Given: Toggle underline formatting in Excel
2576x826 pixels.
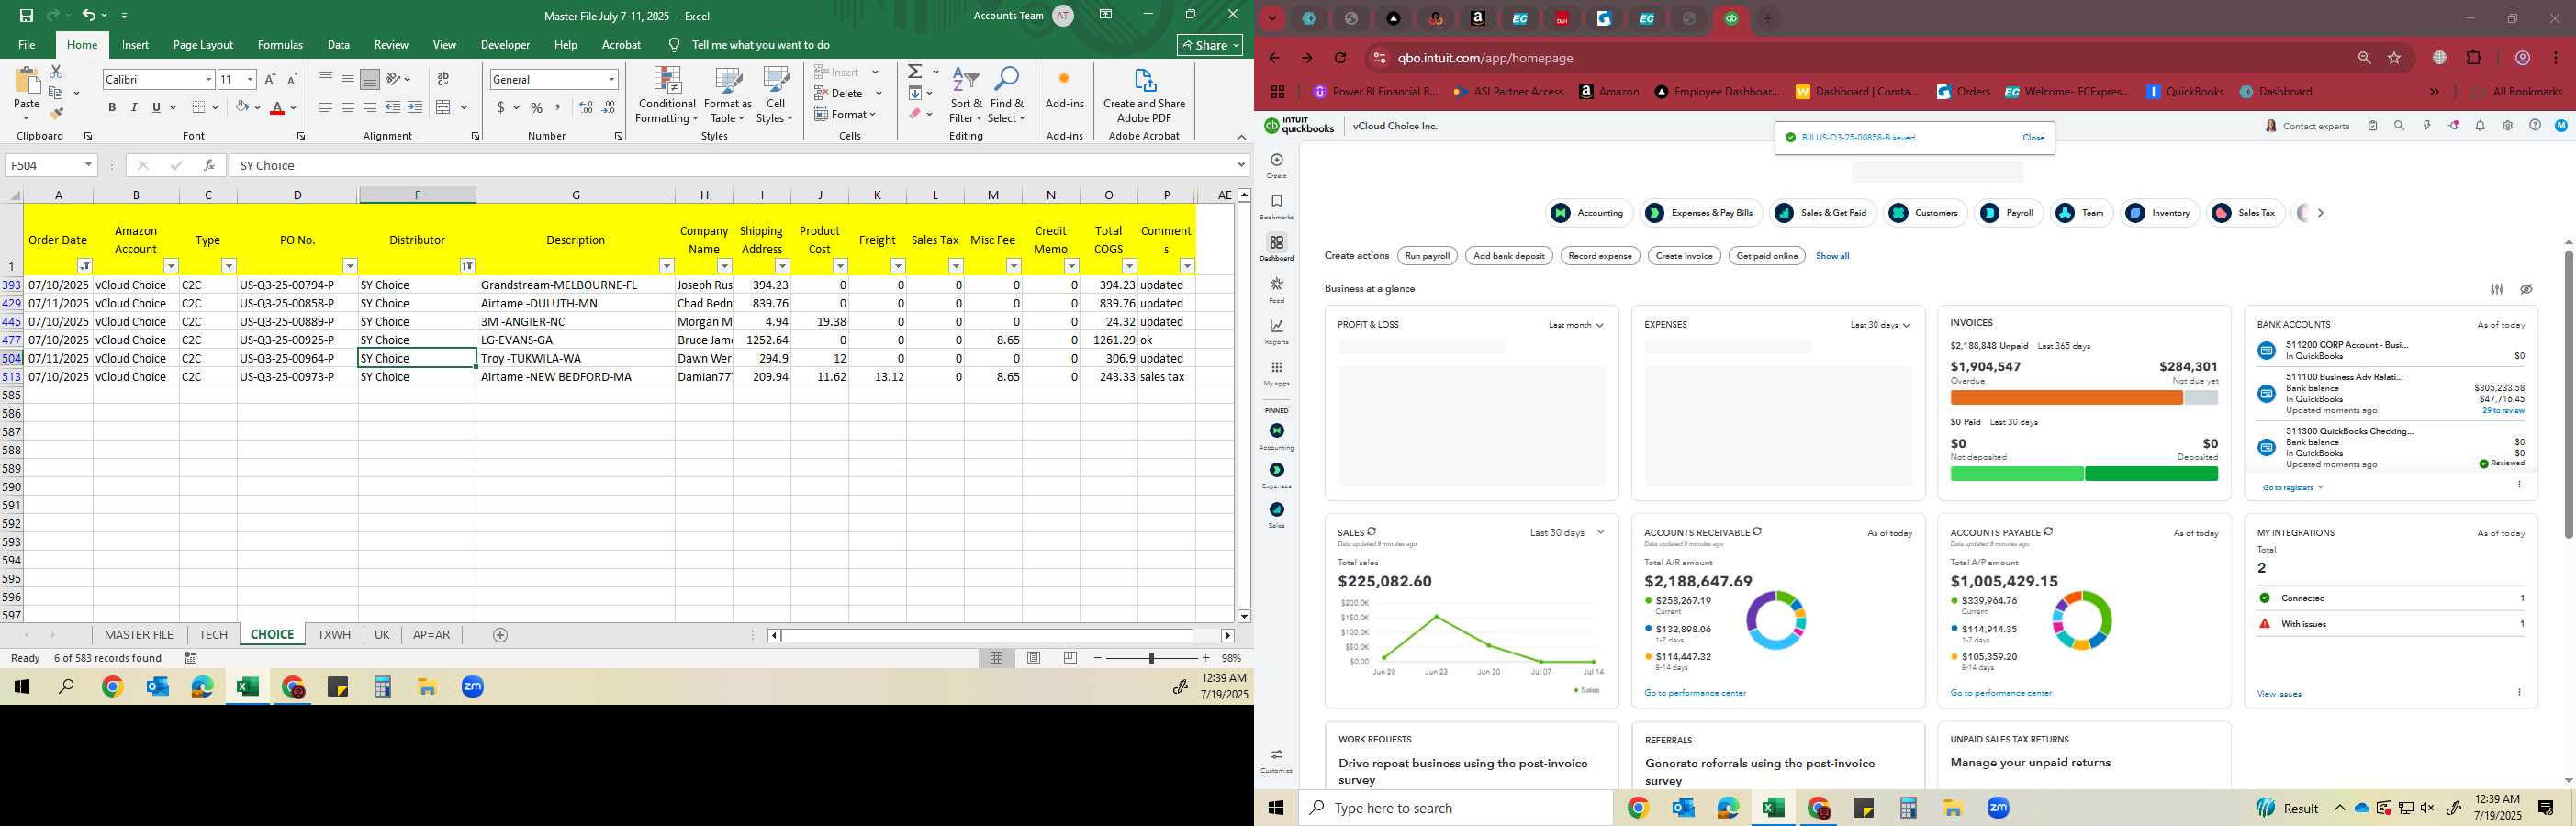Looking at the screenshot, I should (156, 107).
